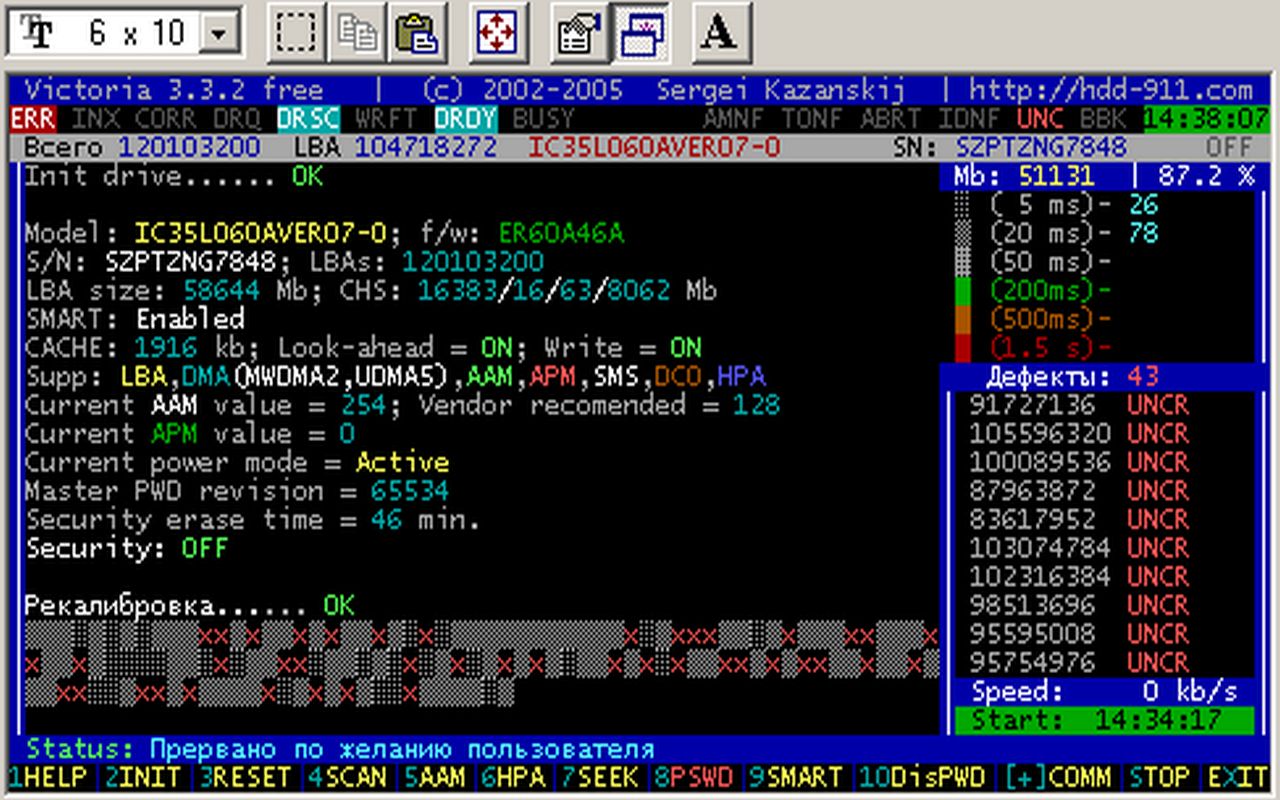Click the Paste clipboard toolbar icon
Screen dimensions: 1280x800
click(x=416, y=33)
